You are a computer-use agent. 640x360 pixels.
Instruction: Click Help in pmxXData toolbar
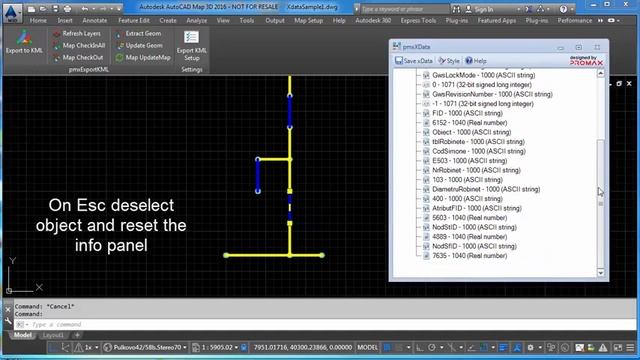[x=476, y=61]
